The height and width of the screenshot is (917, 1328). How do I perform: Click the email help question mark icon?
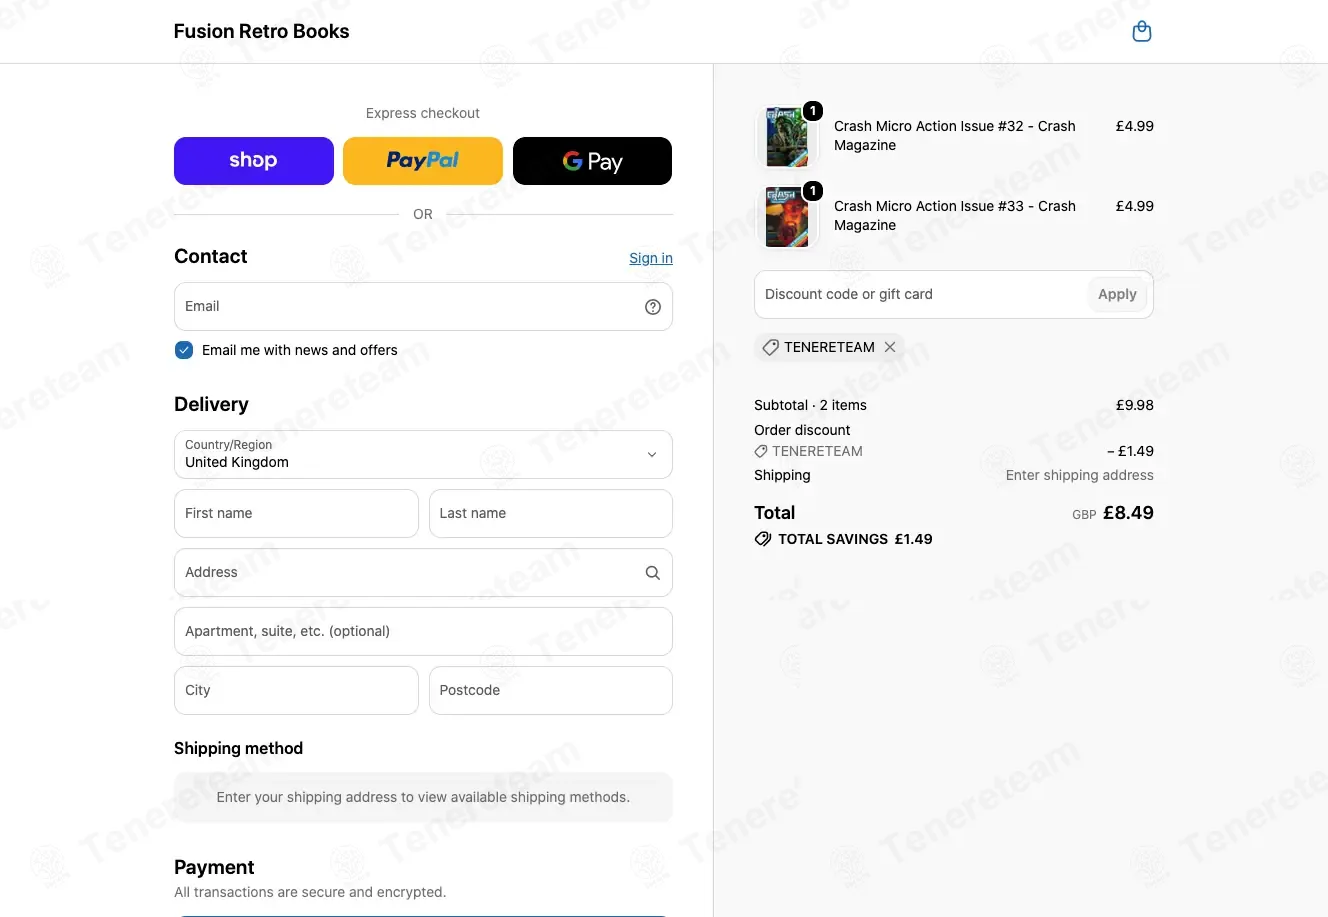click(653, 307)
